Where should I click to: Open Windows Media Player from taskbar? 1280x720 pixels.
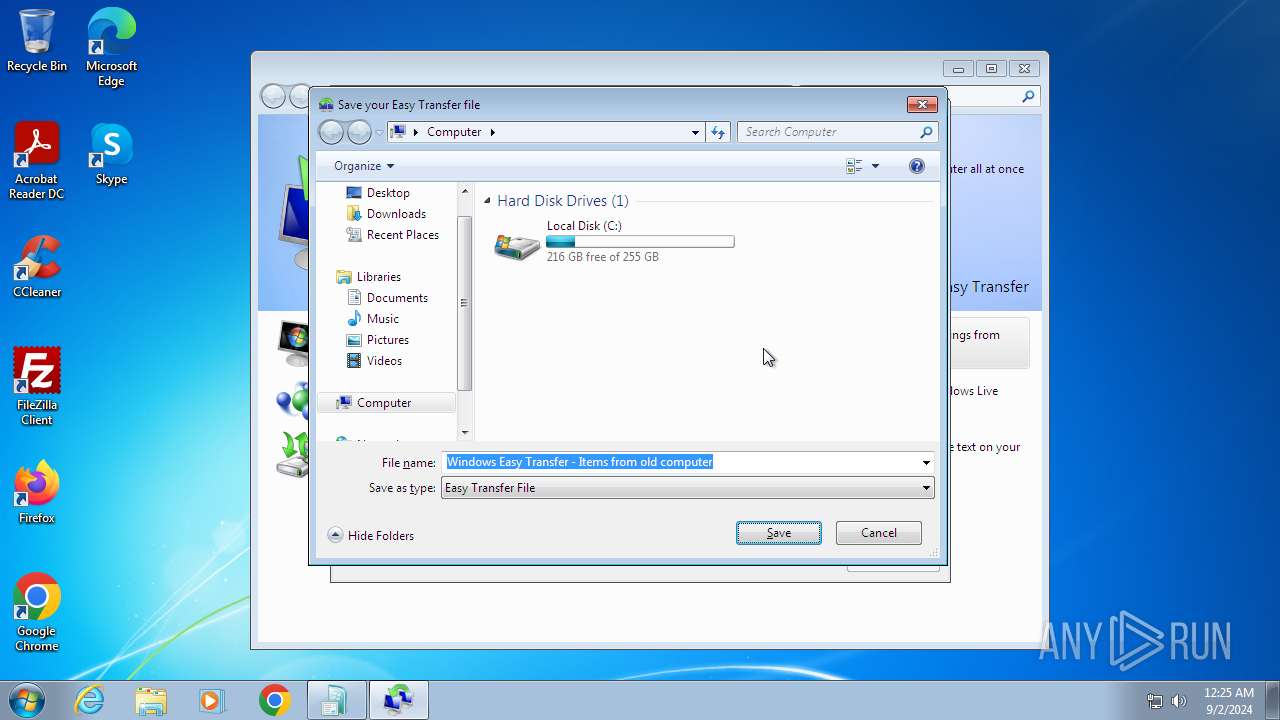tap(211, 701)
